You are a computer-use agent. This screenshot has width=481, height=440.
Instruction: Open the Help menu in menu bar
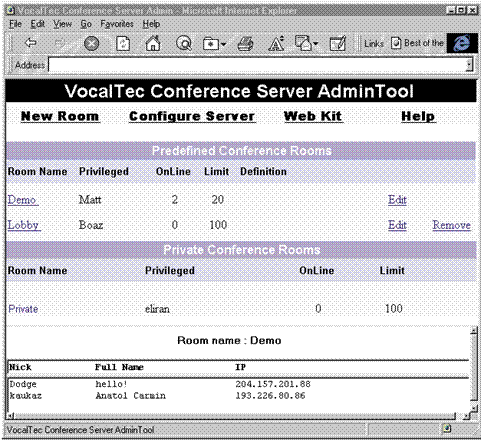point(151,24)
